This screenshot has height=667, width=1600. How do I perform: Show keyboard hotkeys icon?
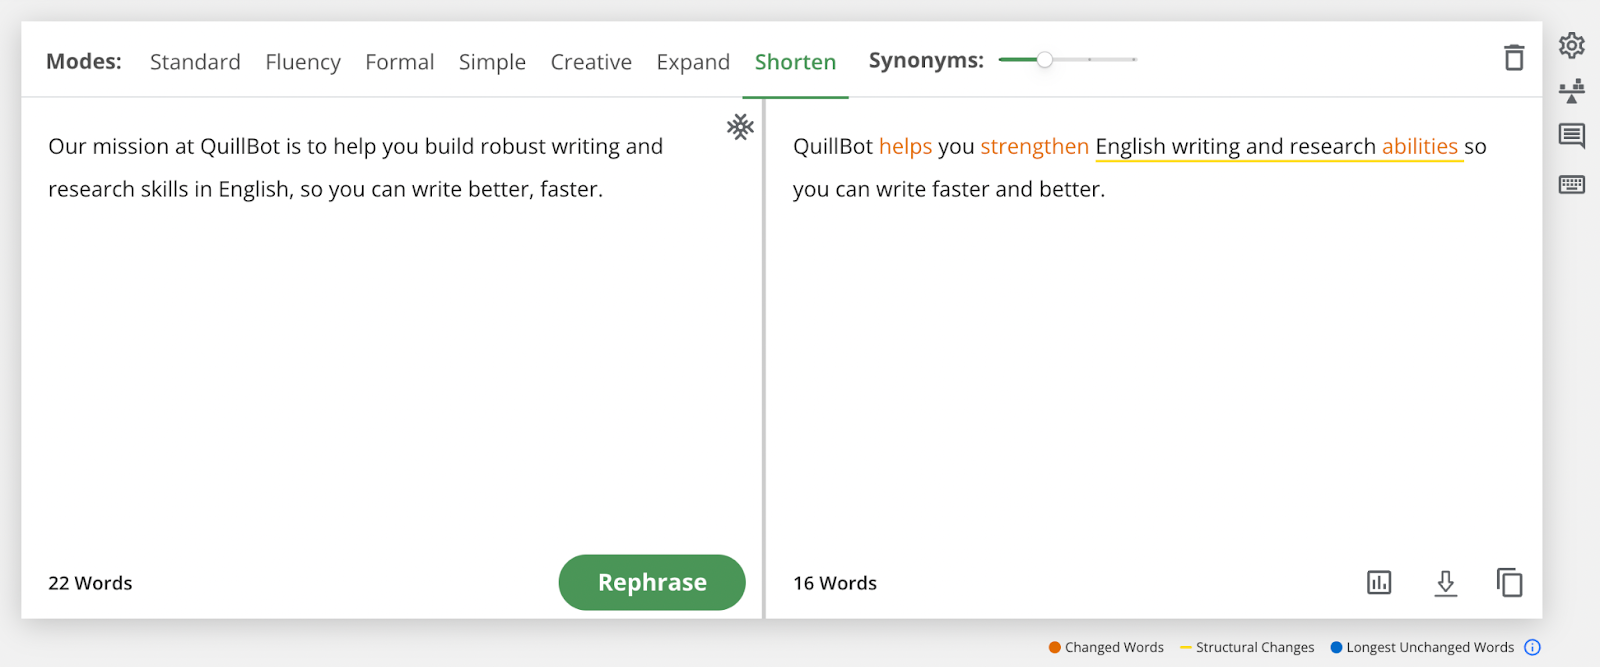click(1571, 184)
